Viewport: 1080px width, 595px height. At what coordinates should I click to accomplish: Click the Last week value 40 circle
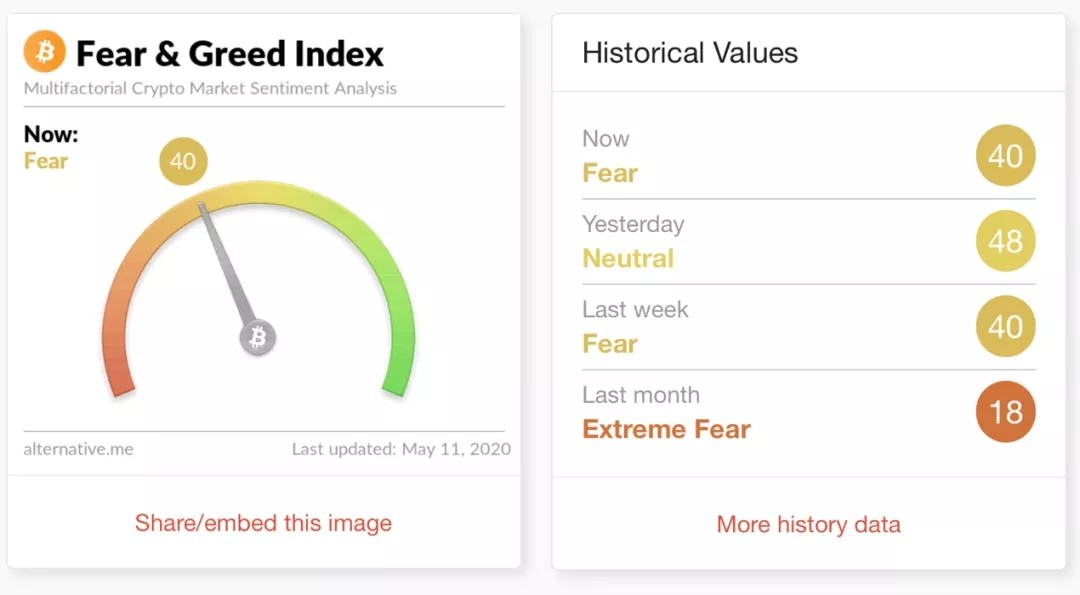1005,326
